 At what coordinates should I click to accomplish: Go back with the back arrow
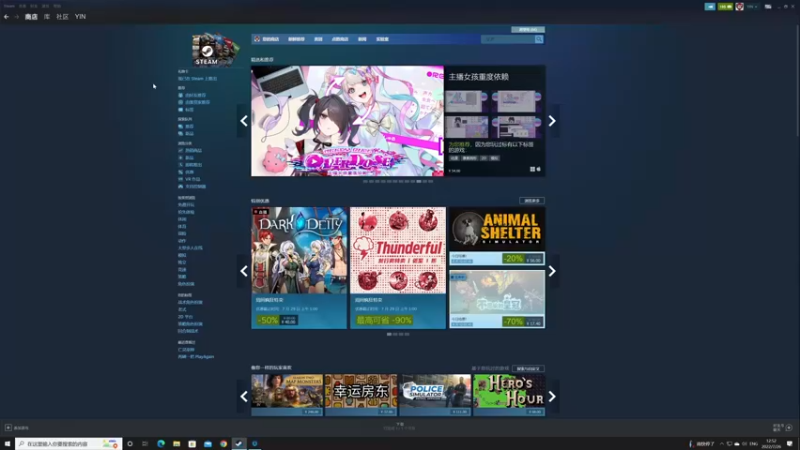pyautogui.click(x=6, y=17)
